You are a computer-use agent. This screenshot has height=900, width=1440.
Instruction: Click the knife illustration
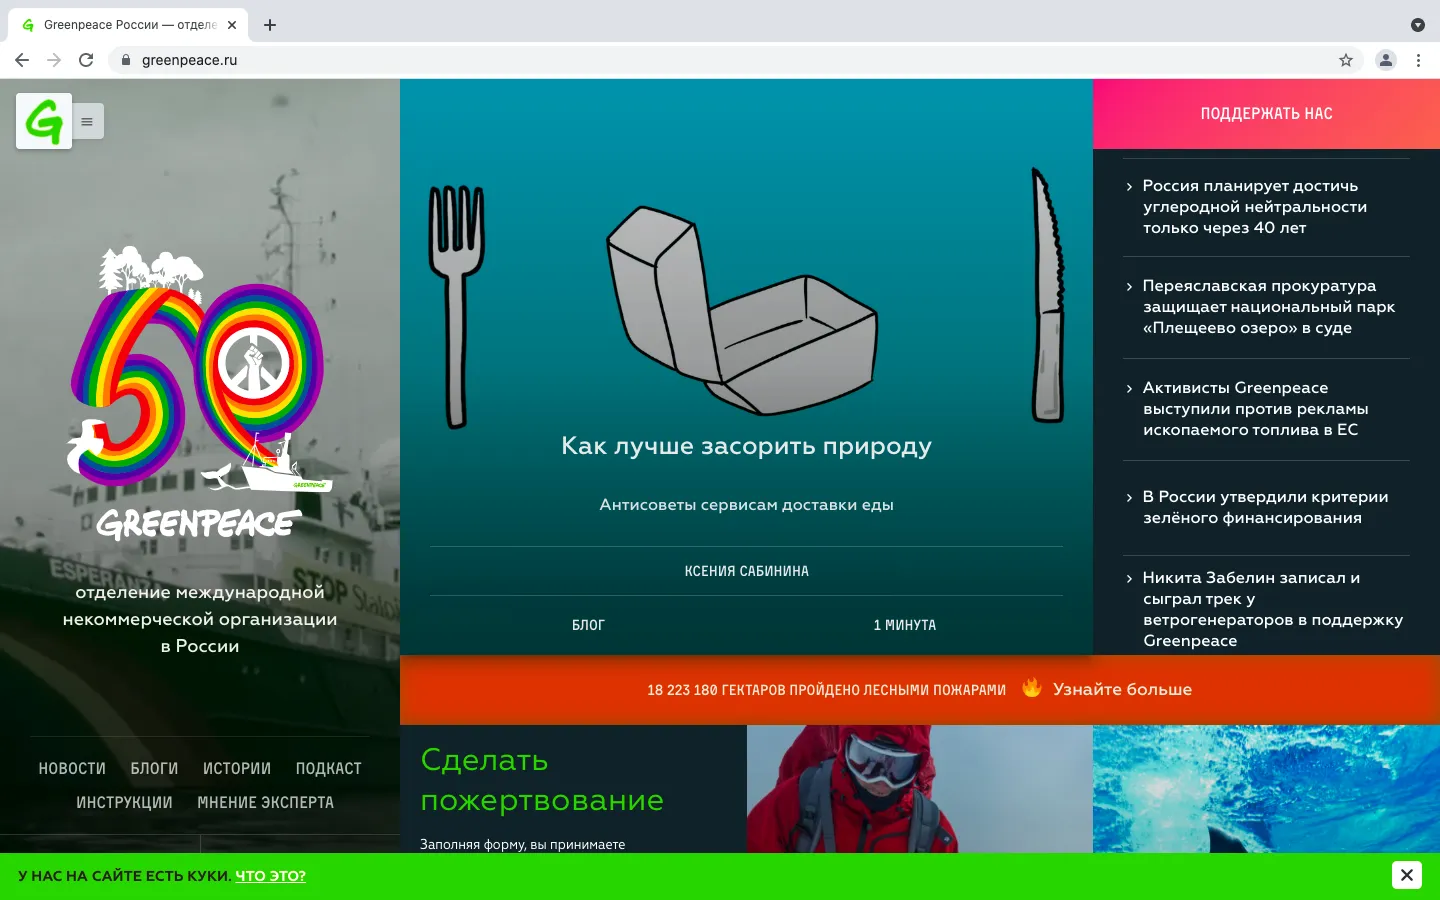[1048, 295]
